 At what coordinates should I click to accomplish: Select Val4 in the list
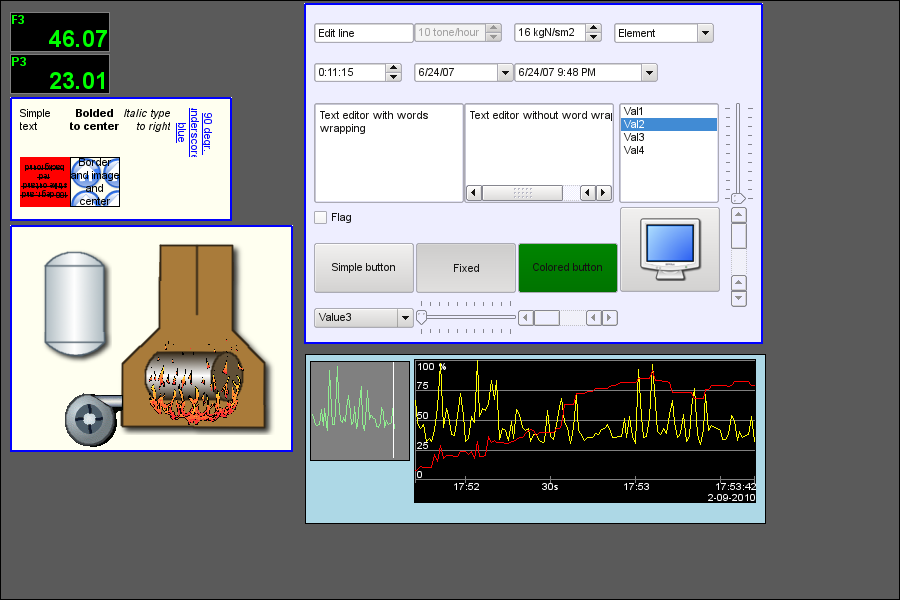tap(634, 150)
